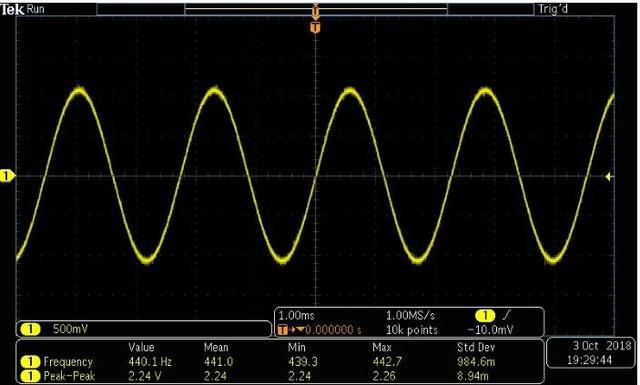Viewport: 640px width, 385px height.
Task: Click the Peak-Peak max 2.26
Action: tap(384, 376)
